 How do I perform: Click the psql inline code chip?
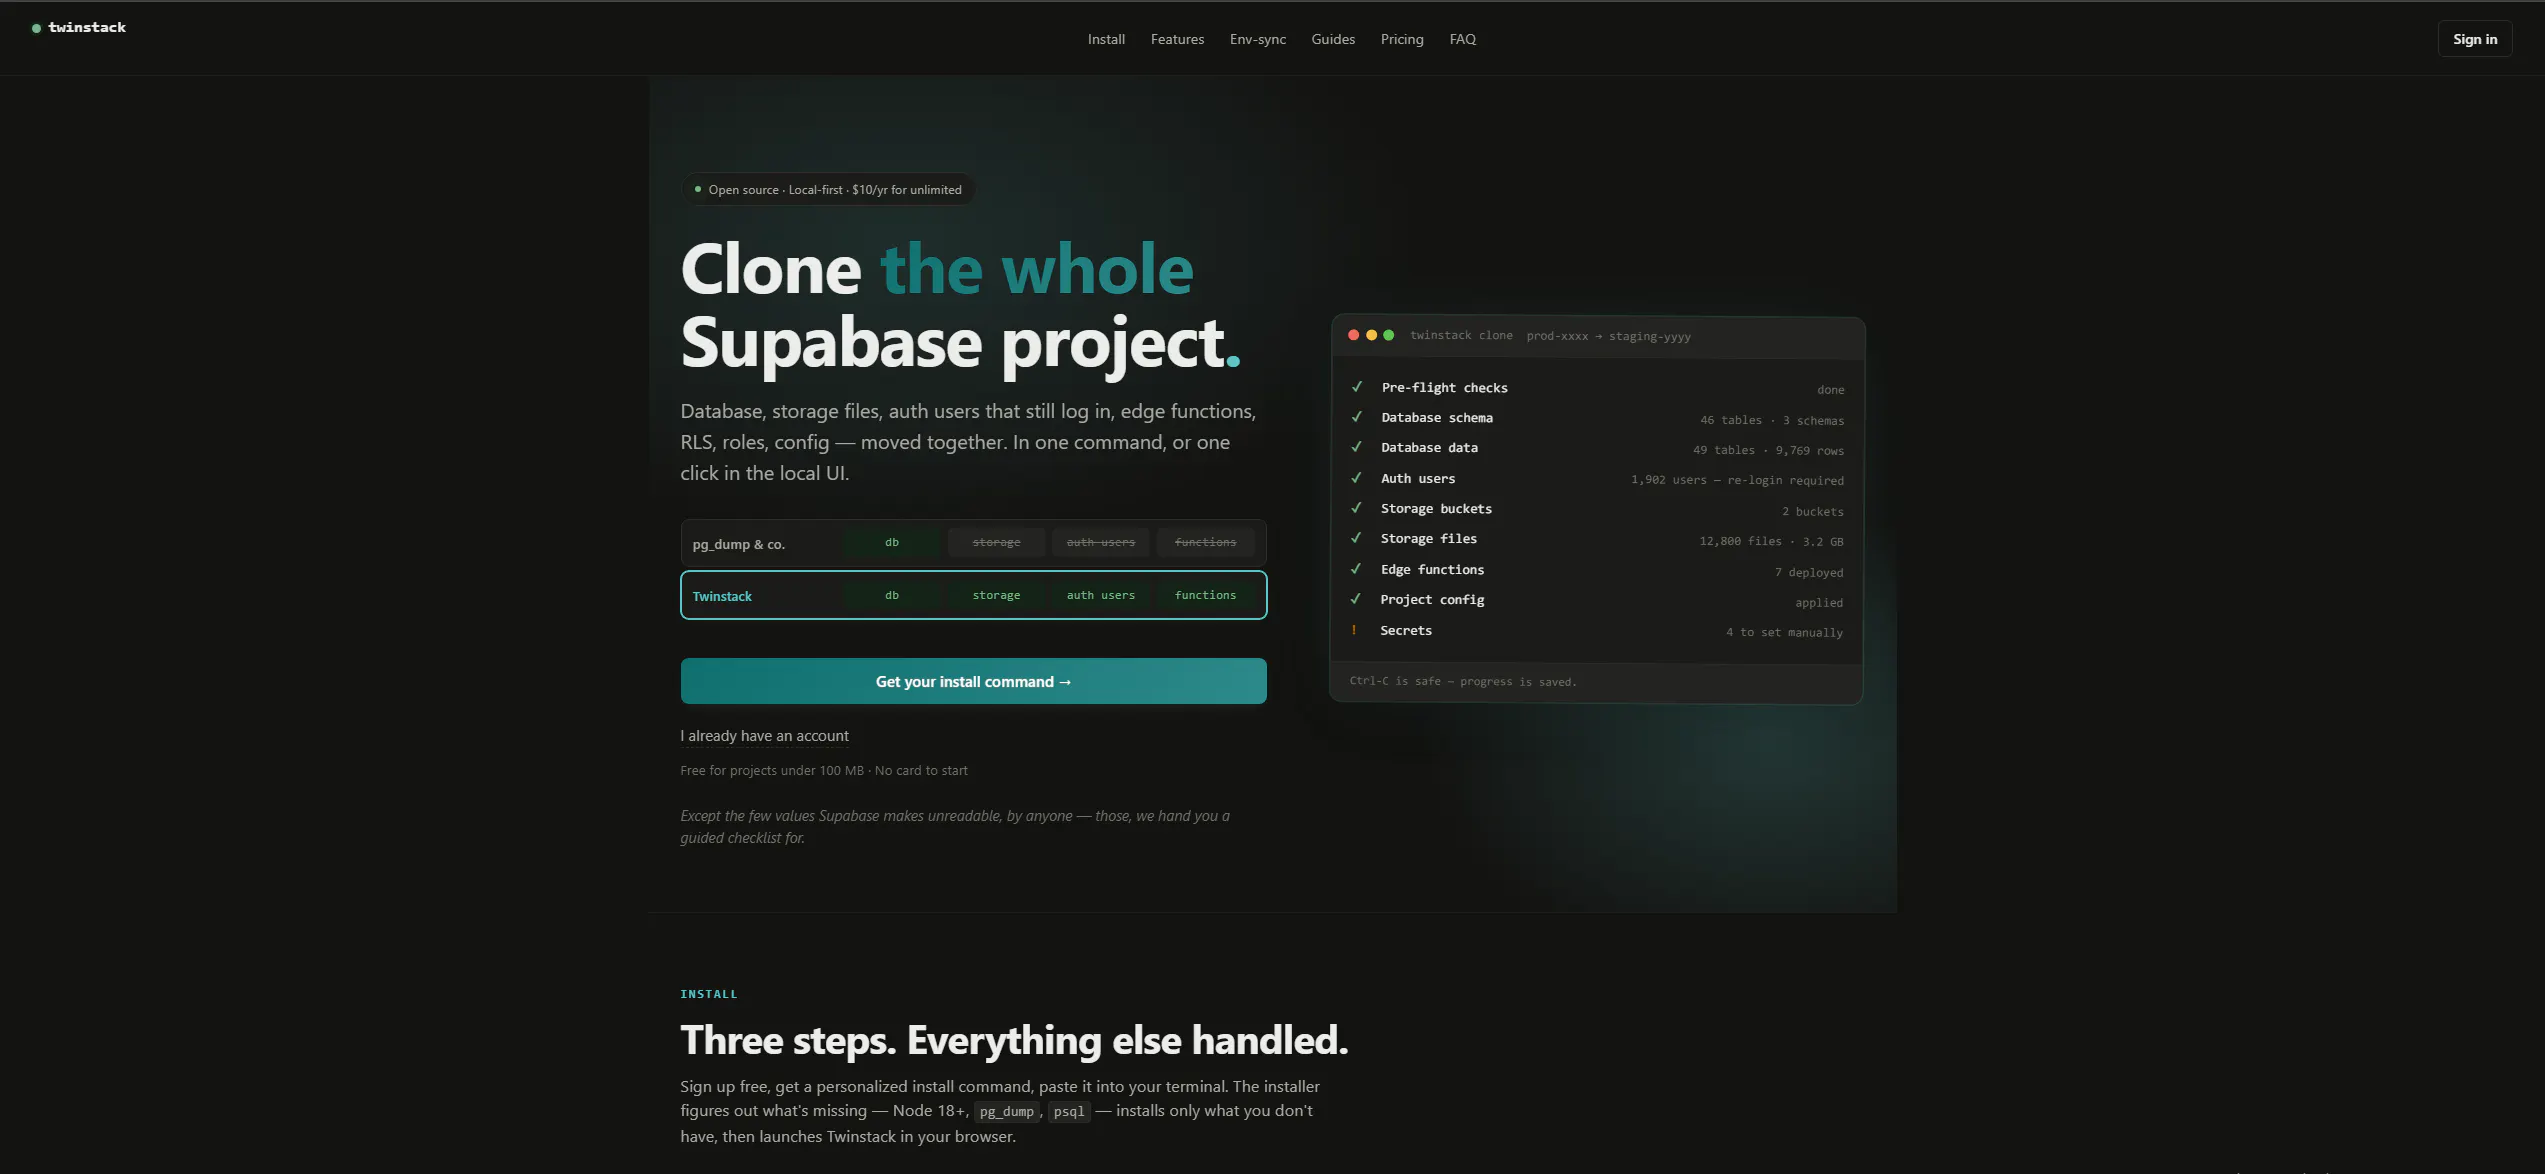tap(1069, 1111)
